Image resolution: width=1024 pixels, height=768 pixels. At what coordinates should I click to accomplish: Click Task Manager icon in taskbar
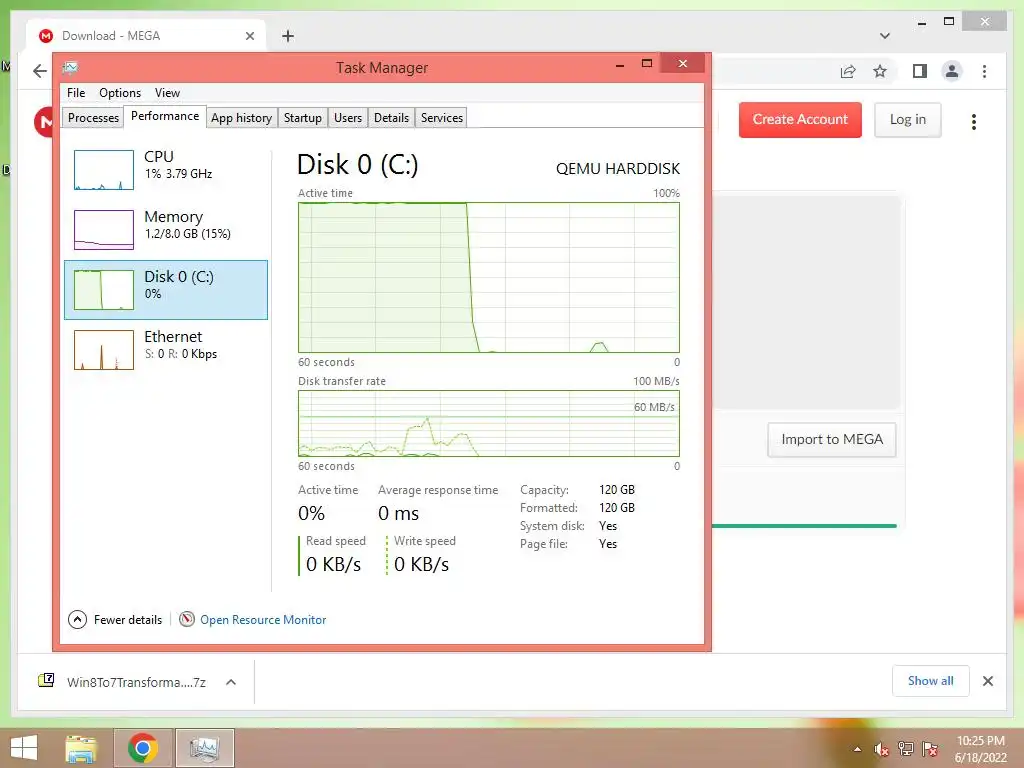click(x=204, y=748)
